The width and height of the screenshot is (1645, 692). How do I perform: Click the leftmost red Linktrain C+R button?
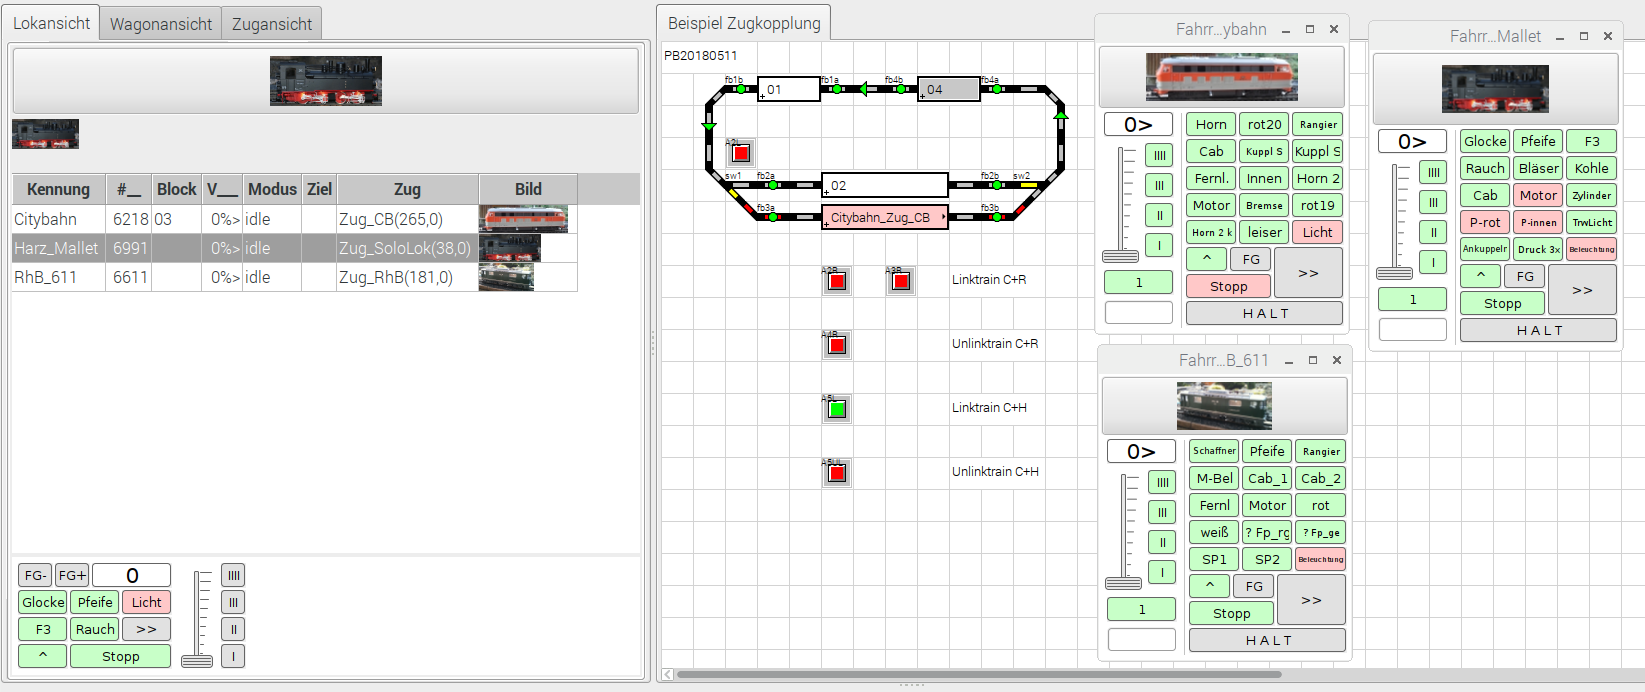click(837, 281)
